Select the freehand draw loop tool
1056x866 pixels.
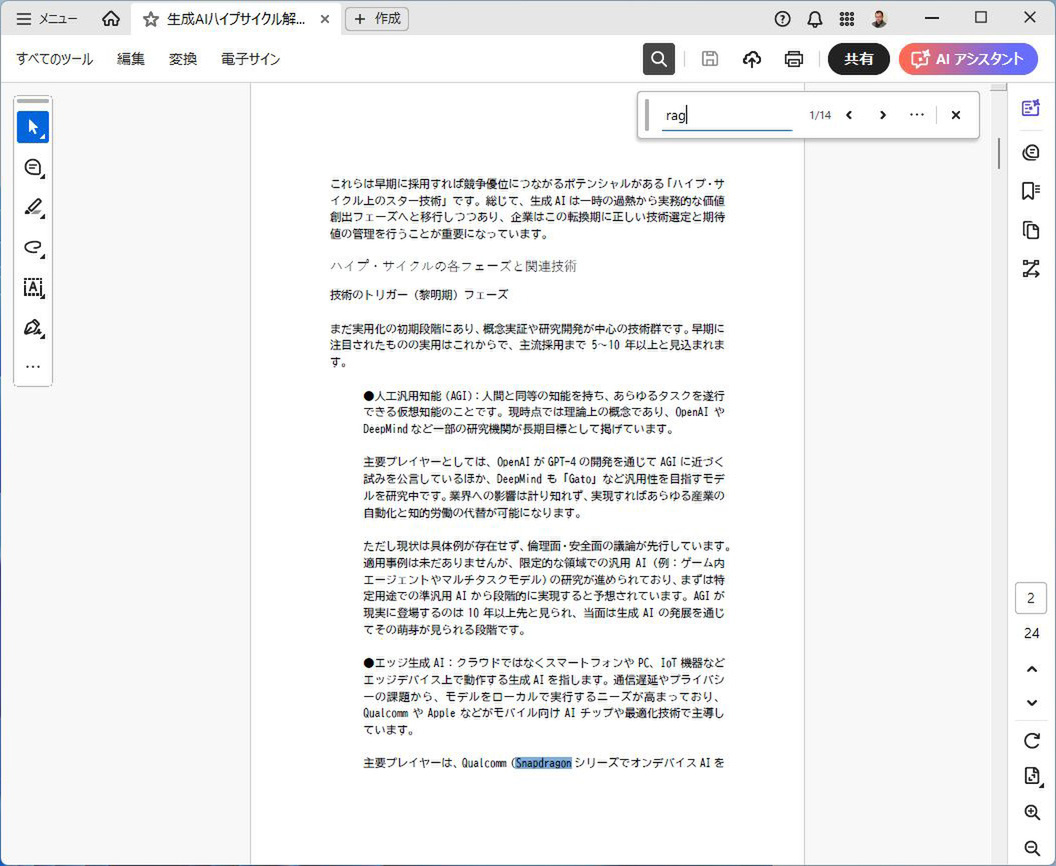click(x=33, y=247)
